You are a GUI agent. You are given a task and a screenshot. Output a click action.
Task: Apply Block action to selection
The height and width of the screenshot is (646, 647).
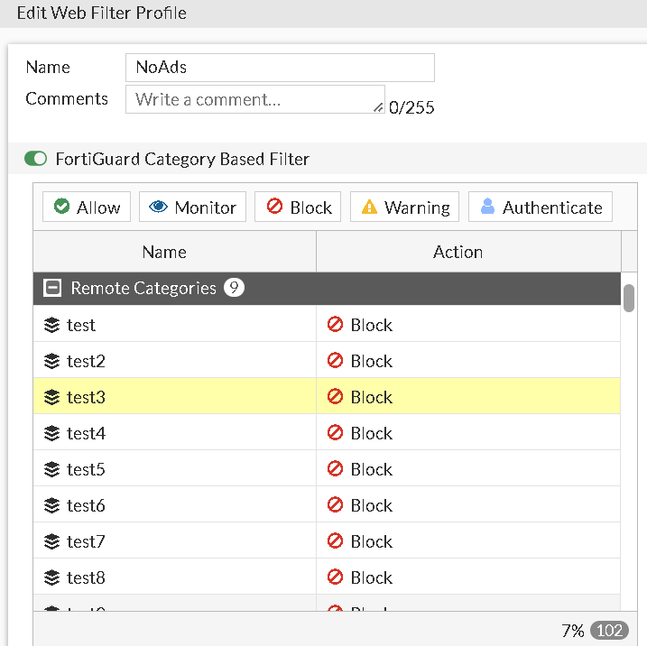pos(298,207)
